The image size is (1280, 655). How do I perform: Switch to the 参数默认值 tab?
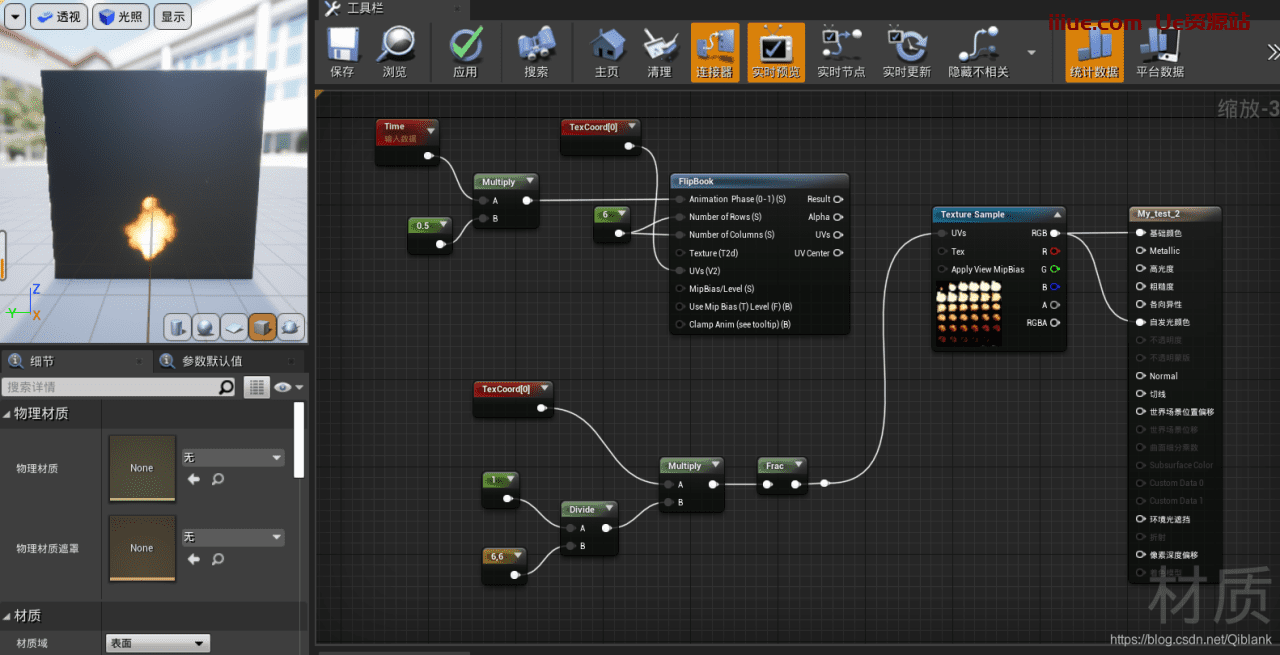coord(211,361)
